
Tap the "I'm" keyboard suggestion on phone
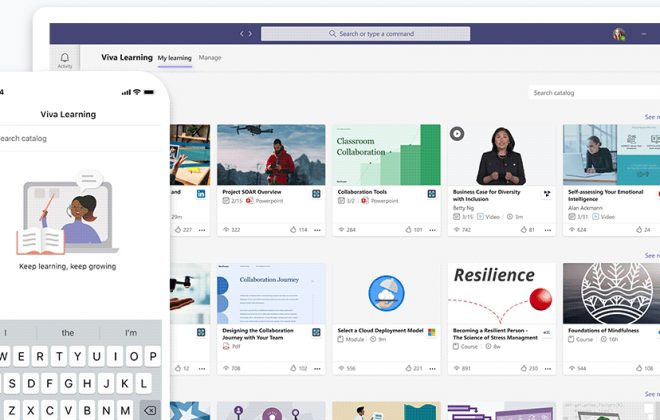click(x=131, y=333)
